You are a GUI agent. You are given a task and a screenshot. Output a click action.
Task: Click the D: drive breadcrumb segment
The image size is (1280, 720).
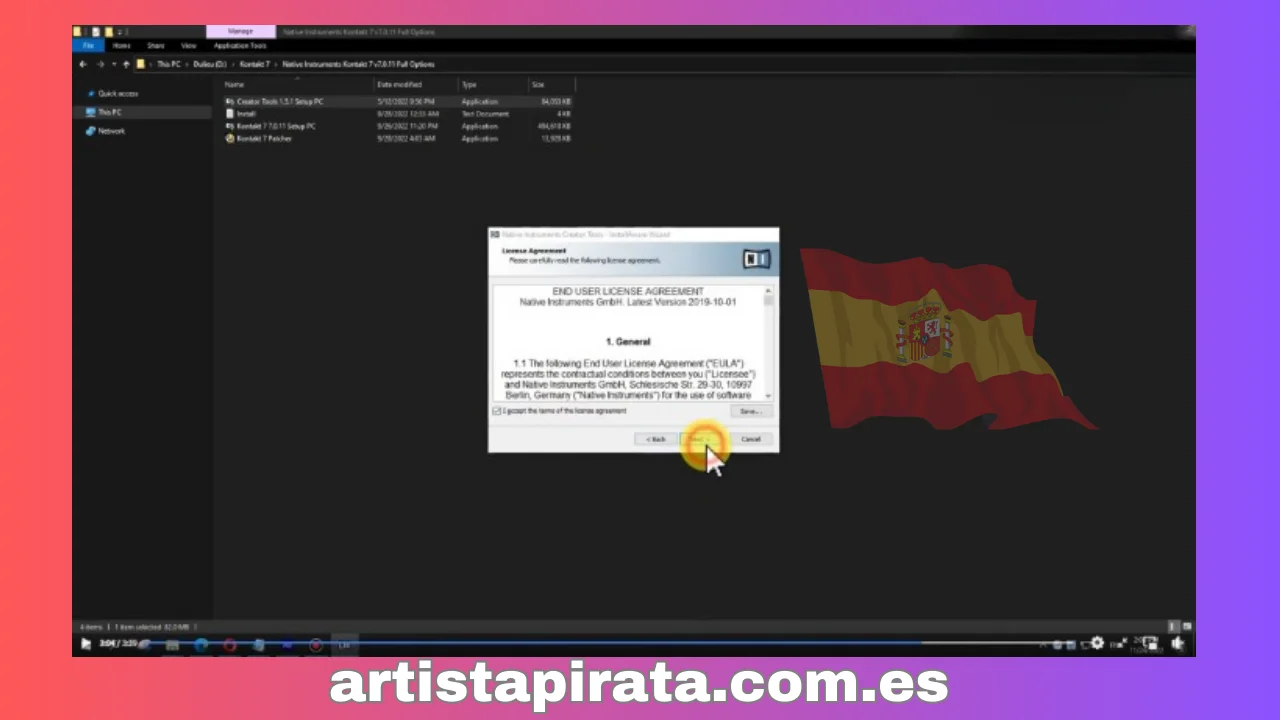pos(210,64)
